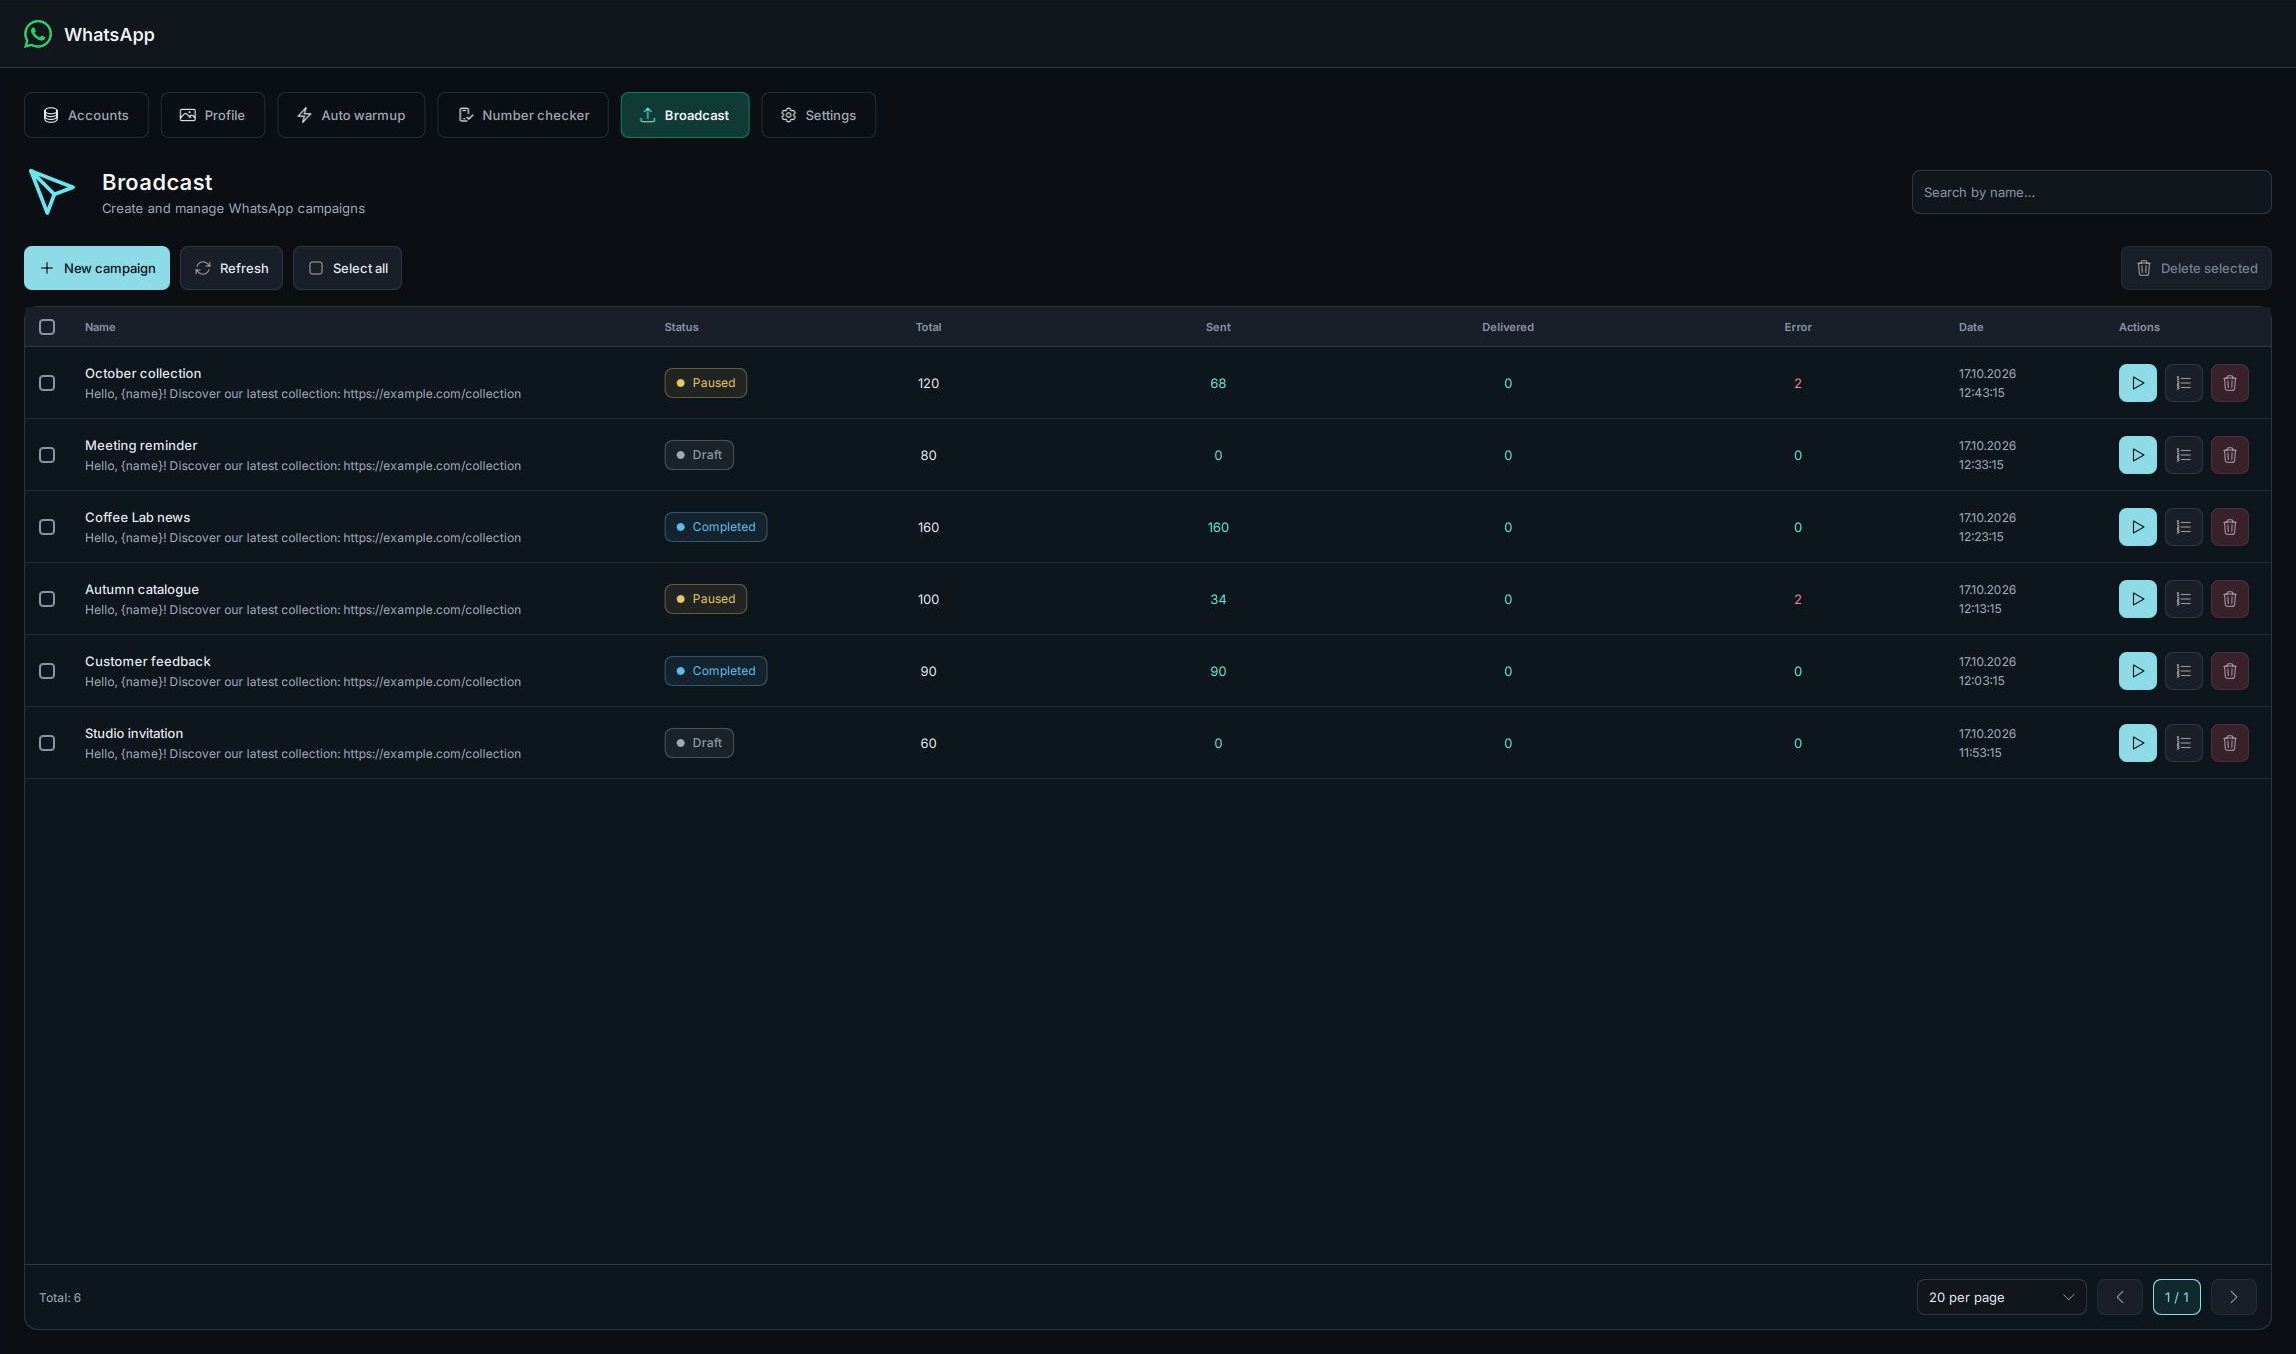
Task: Delete the Customer feedback campaign
Action: tap(2229, 671)
